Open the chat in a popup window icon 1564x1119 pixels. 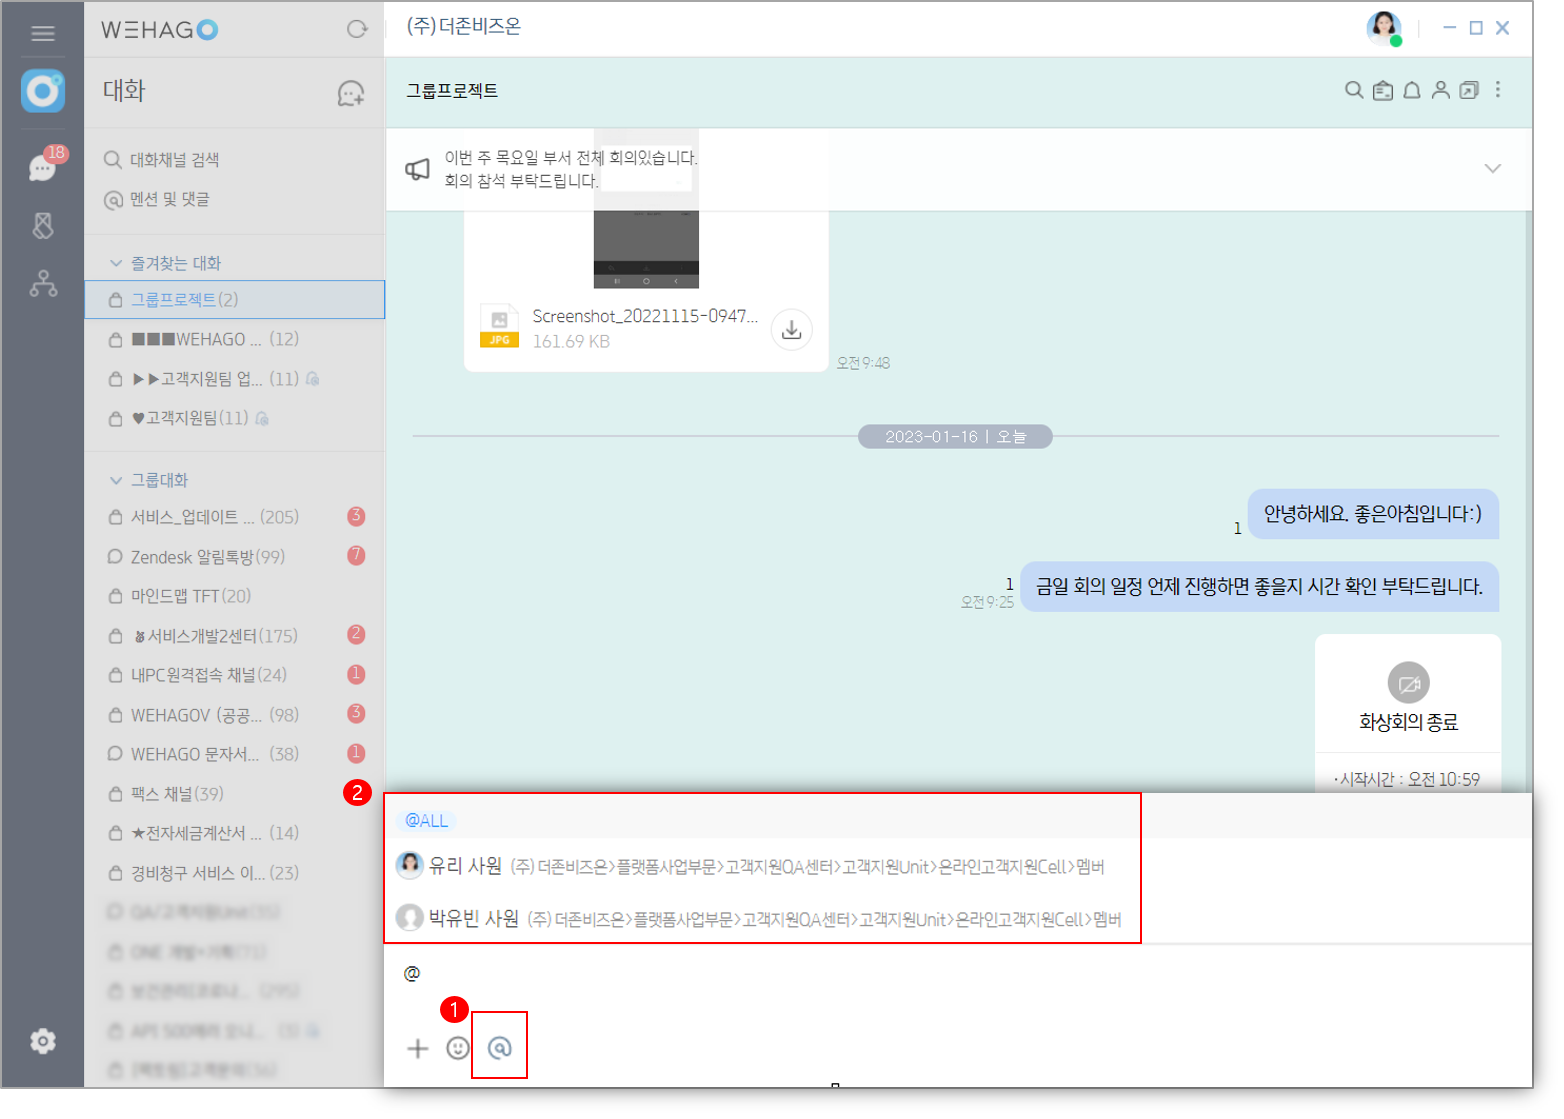click(1468, 90)
